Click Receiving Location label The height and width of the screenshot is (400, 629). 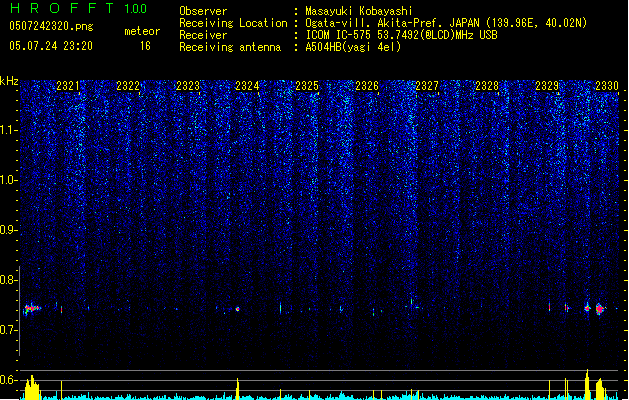(x=233, y=23)
